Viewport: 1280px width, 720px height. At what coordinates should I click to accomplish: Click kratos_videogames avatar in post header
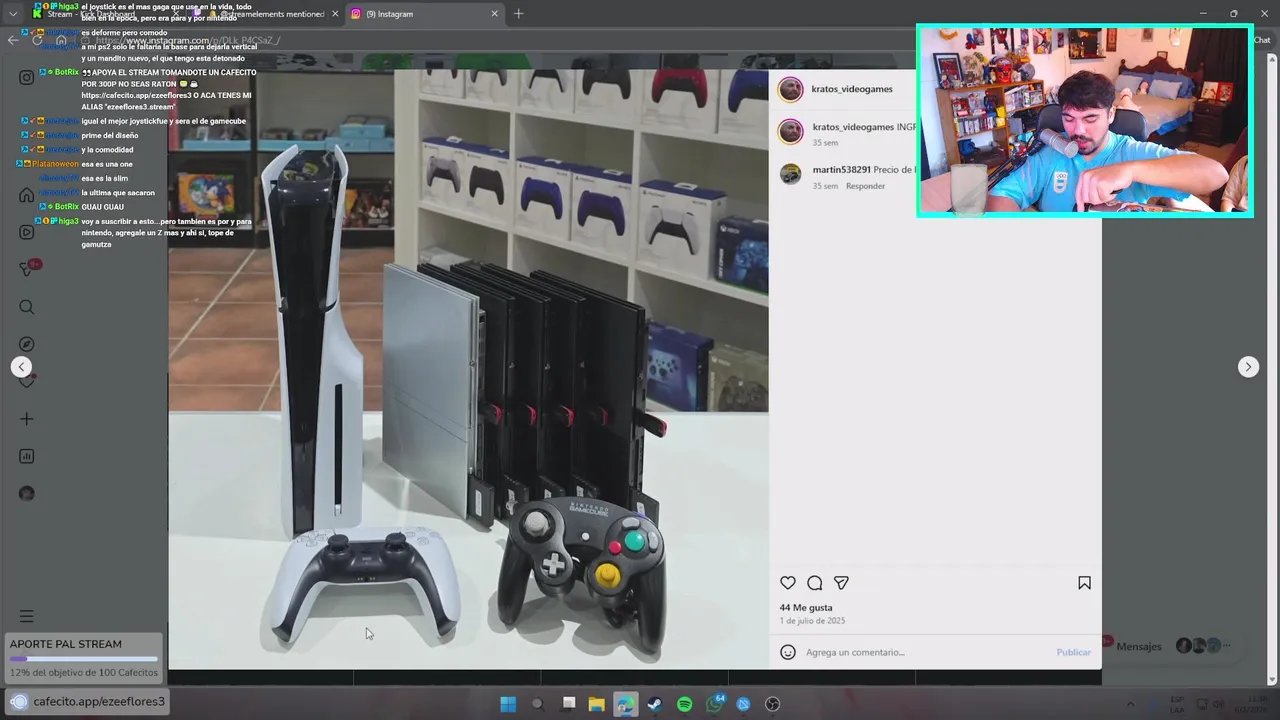[790, 89]
